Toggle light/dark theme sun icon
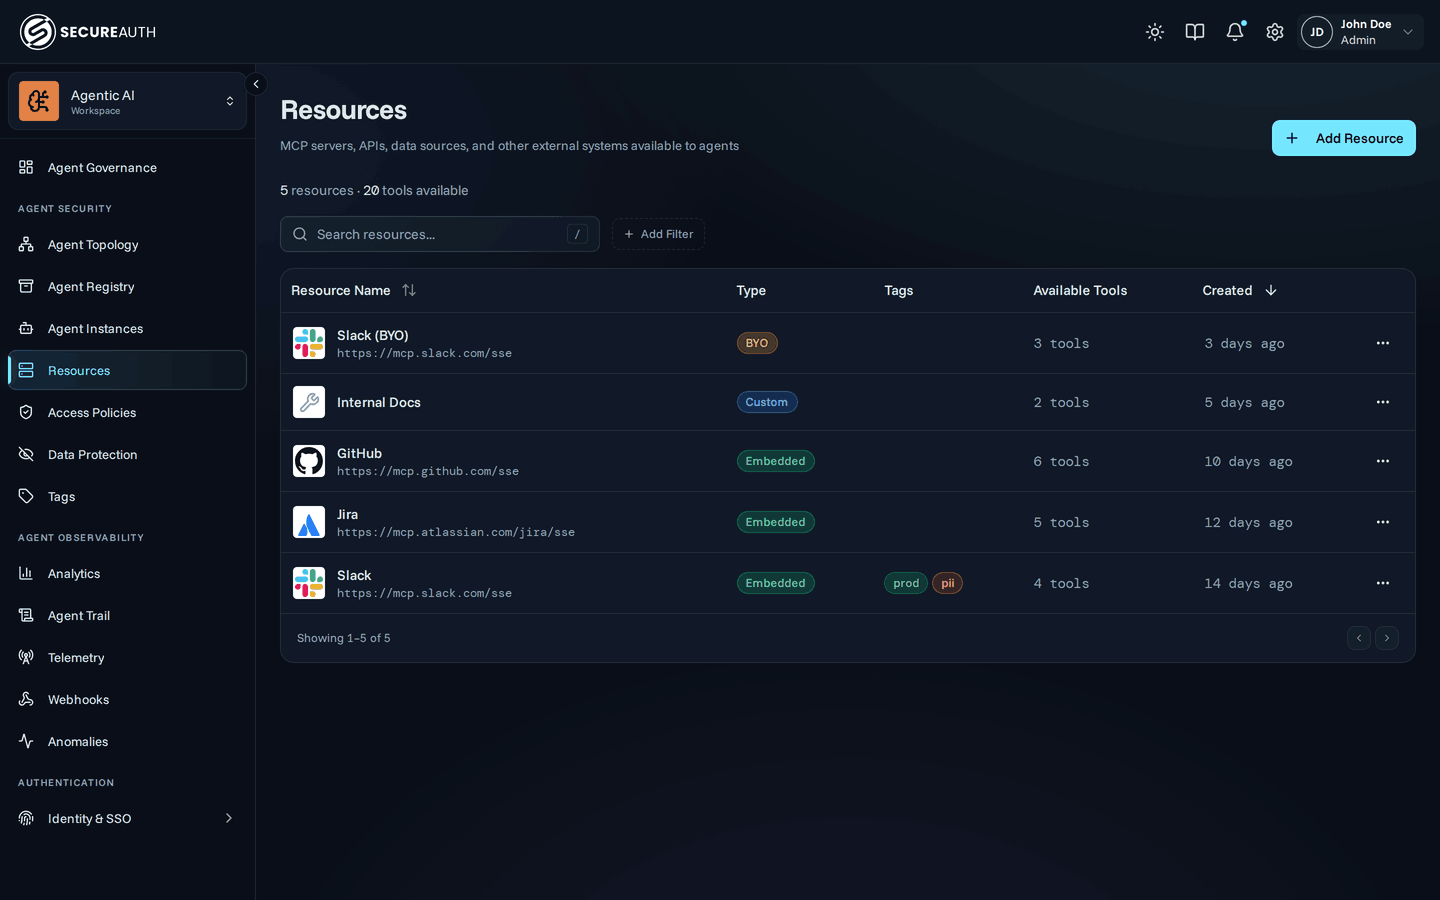This screenshot has height=900, width=1440. (x=1155, y=32)
